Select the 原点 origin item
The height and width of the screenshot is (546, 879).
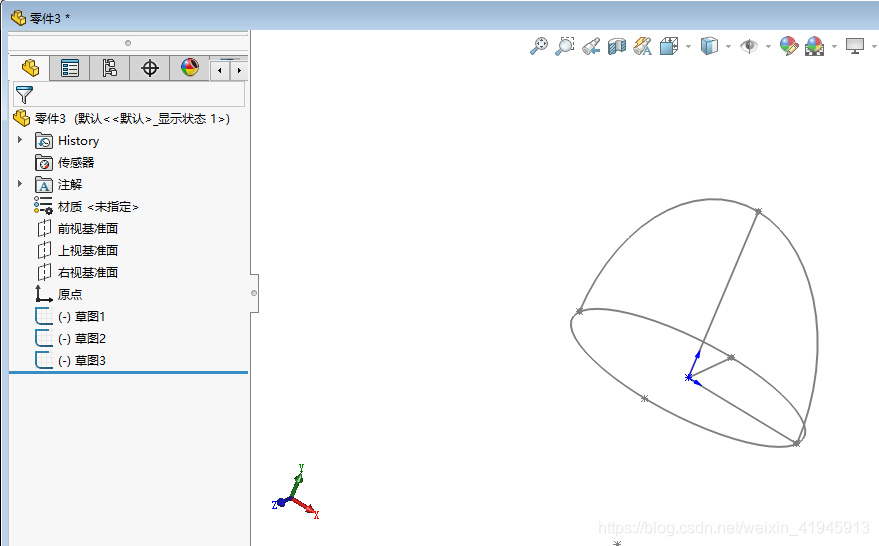(x=58, y=294)
